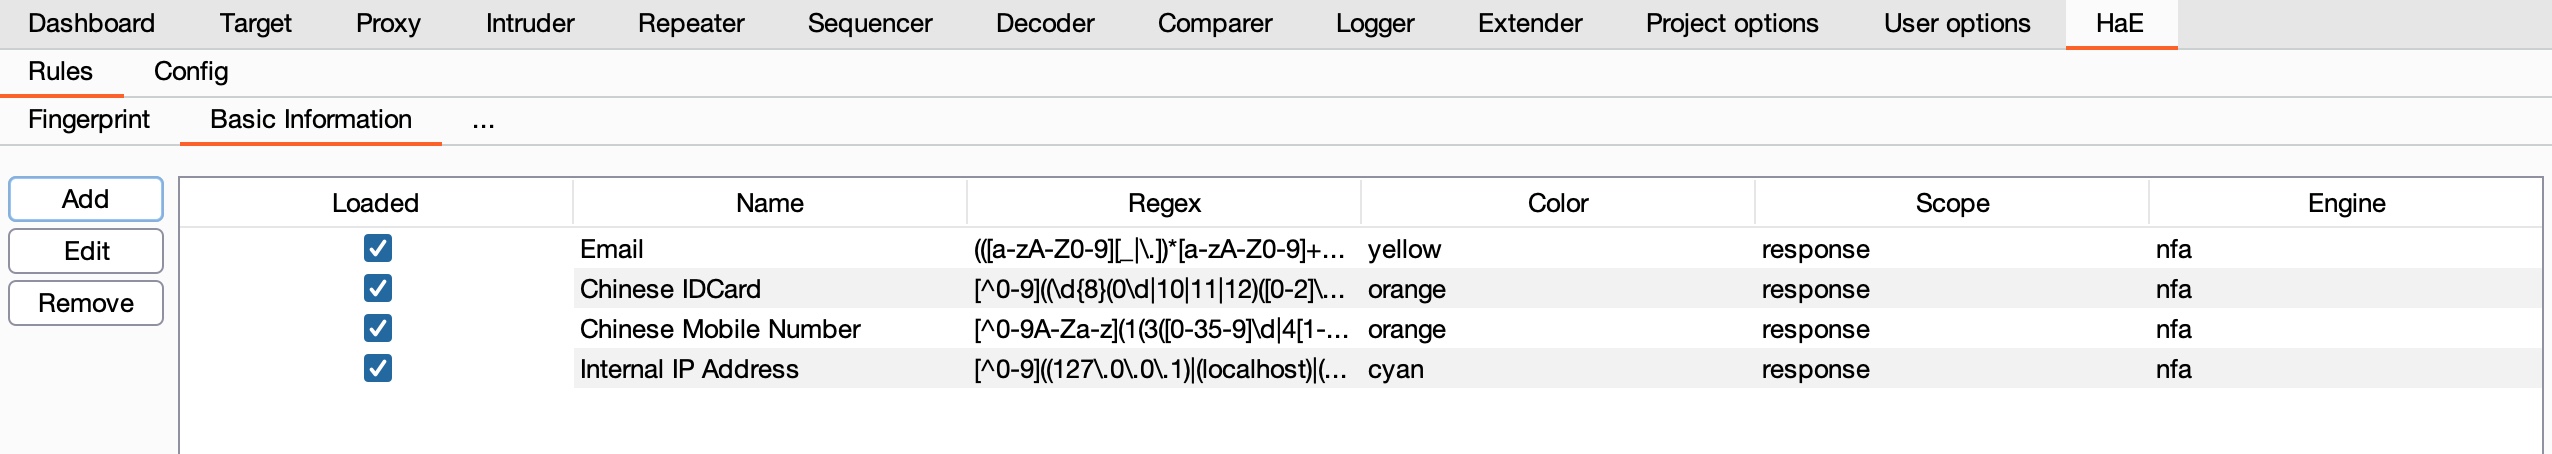Switch to the Config tab
This screenshot has width=2552, height=454.
pyautogui.click(x=191, y=71)
